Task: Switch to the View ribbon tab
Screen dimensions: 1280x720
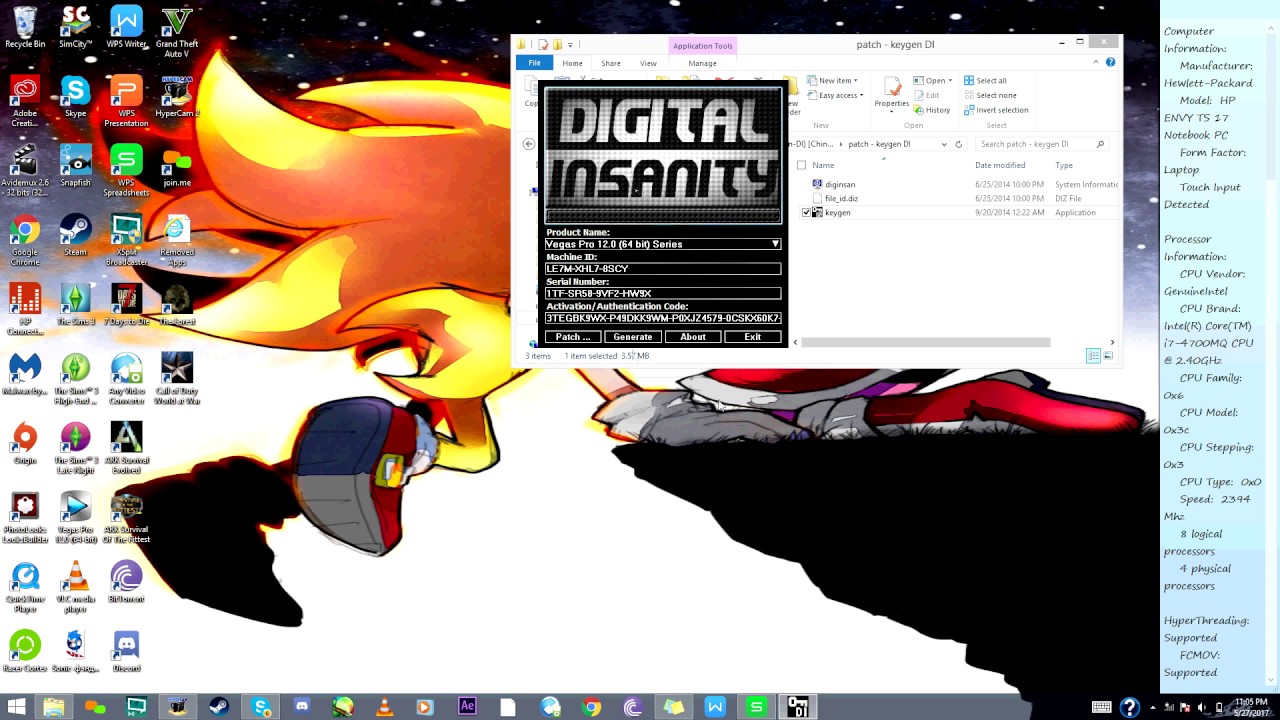Action: (648, 63)
